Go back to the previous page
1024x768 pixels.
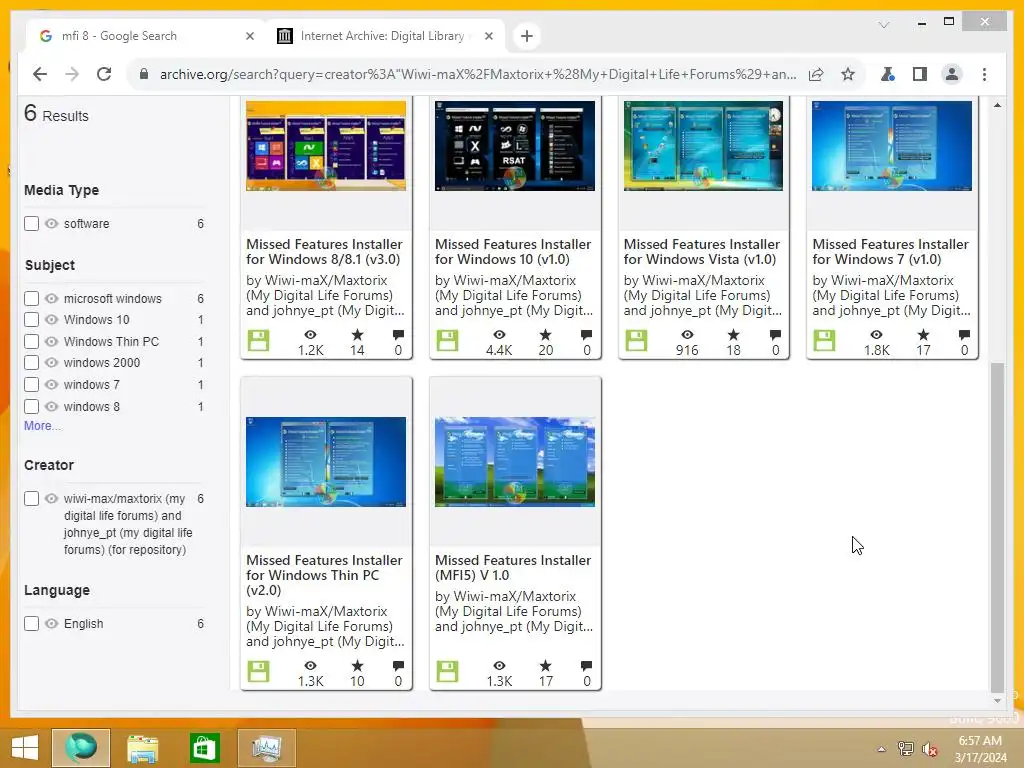coord(40,74)
